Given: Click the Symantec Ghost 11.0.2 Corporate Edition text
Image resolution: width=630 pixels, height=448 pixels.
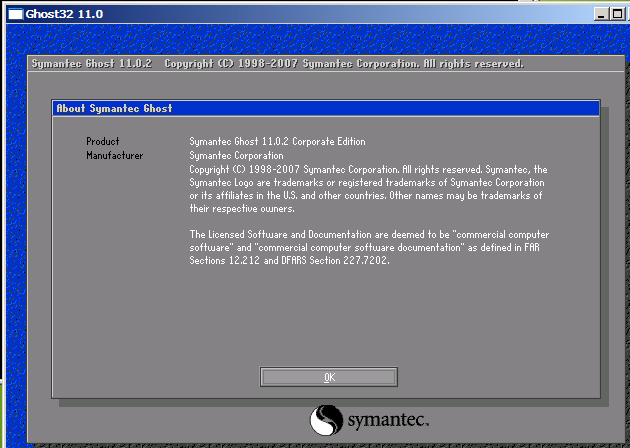Looking at the screenshot, I should (x=277, y=142).
